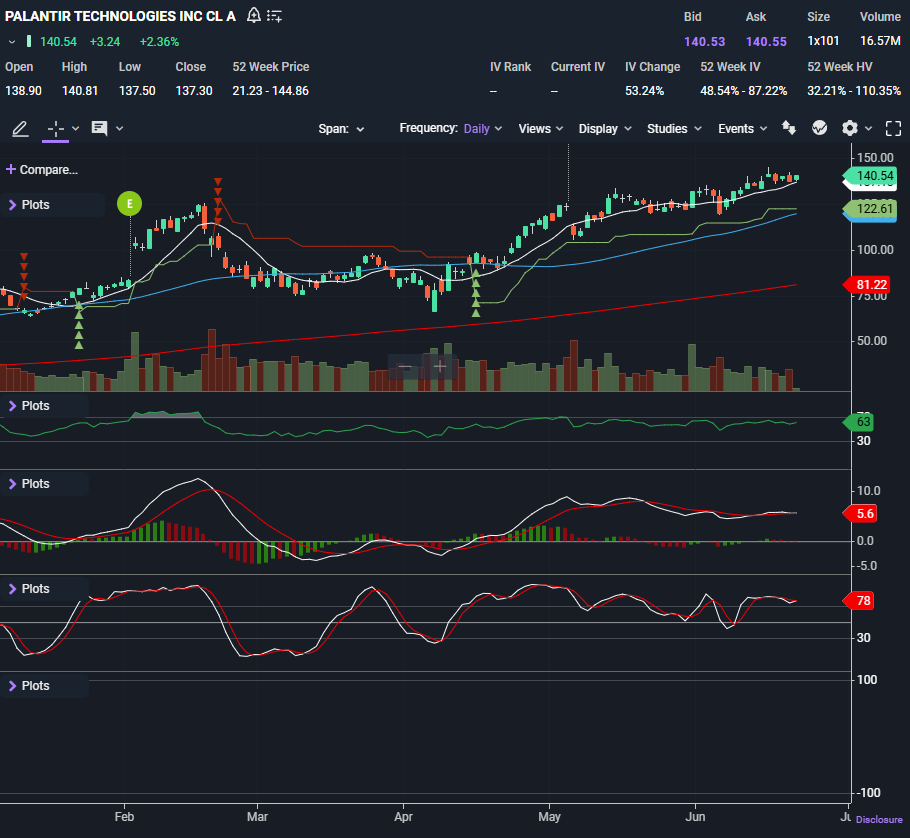Viewport: 910px width, 838px height.
Task: Open the Disclosure link
Action: click(879, 819)
